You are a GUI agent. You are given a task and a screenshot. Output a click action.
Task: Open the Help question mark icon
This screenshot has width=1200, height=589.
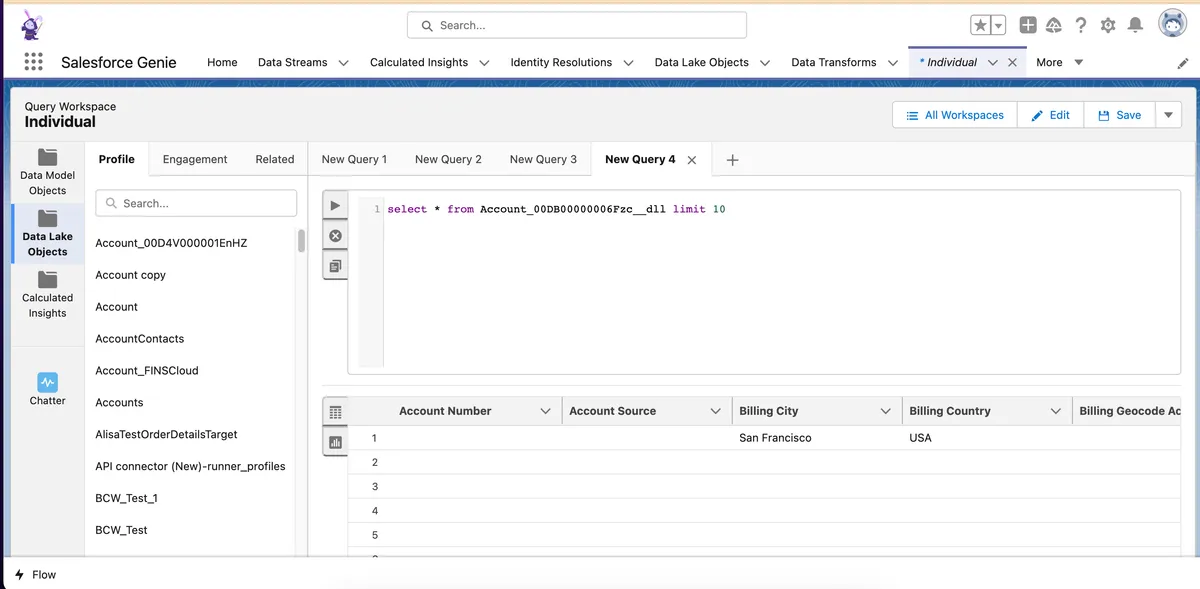(1081, 25)
